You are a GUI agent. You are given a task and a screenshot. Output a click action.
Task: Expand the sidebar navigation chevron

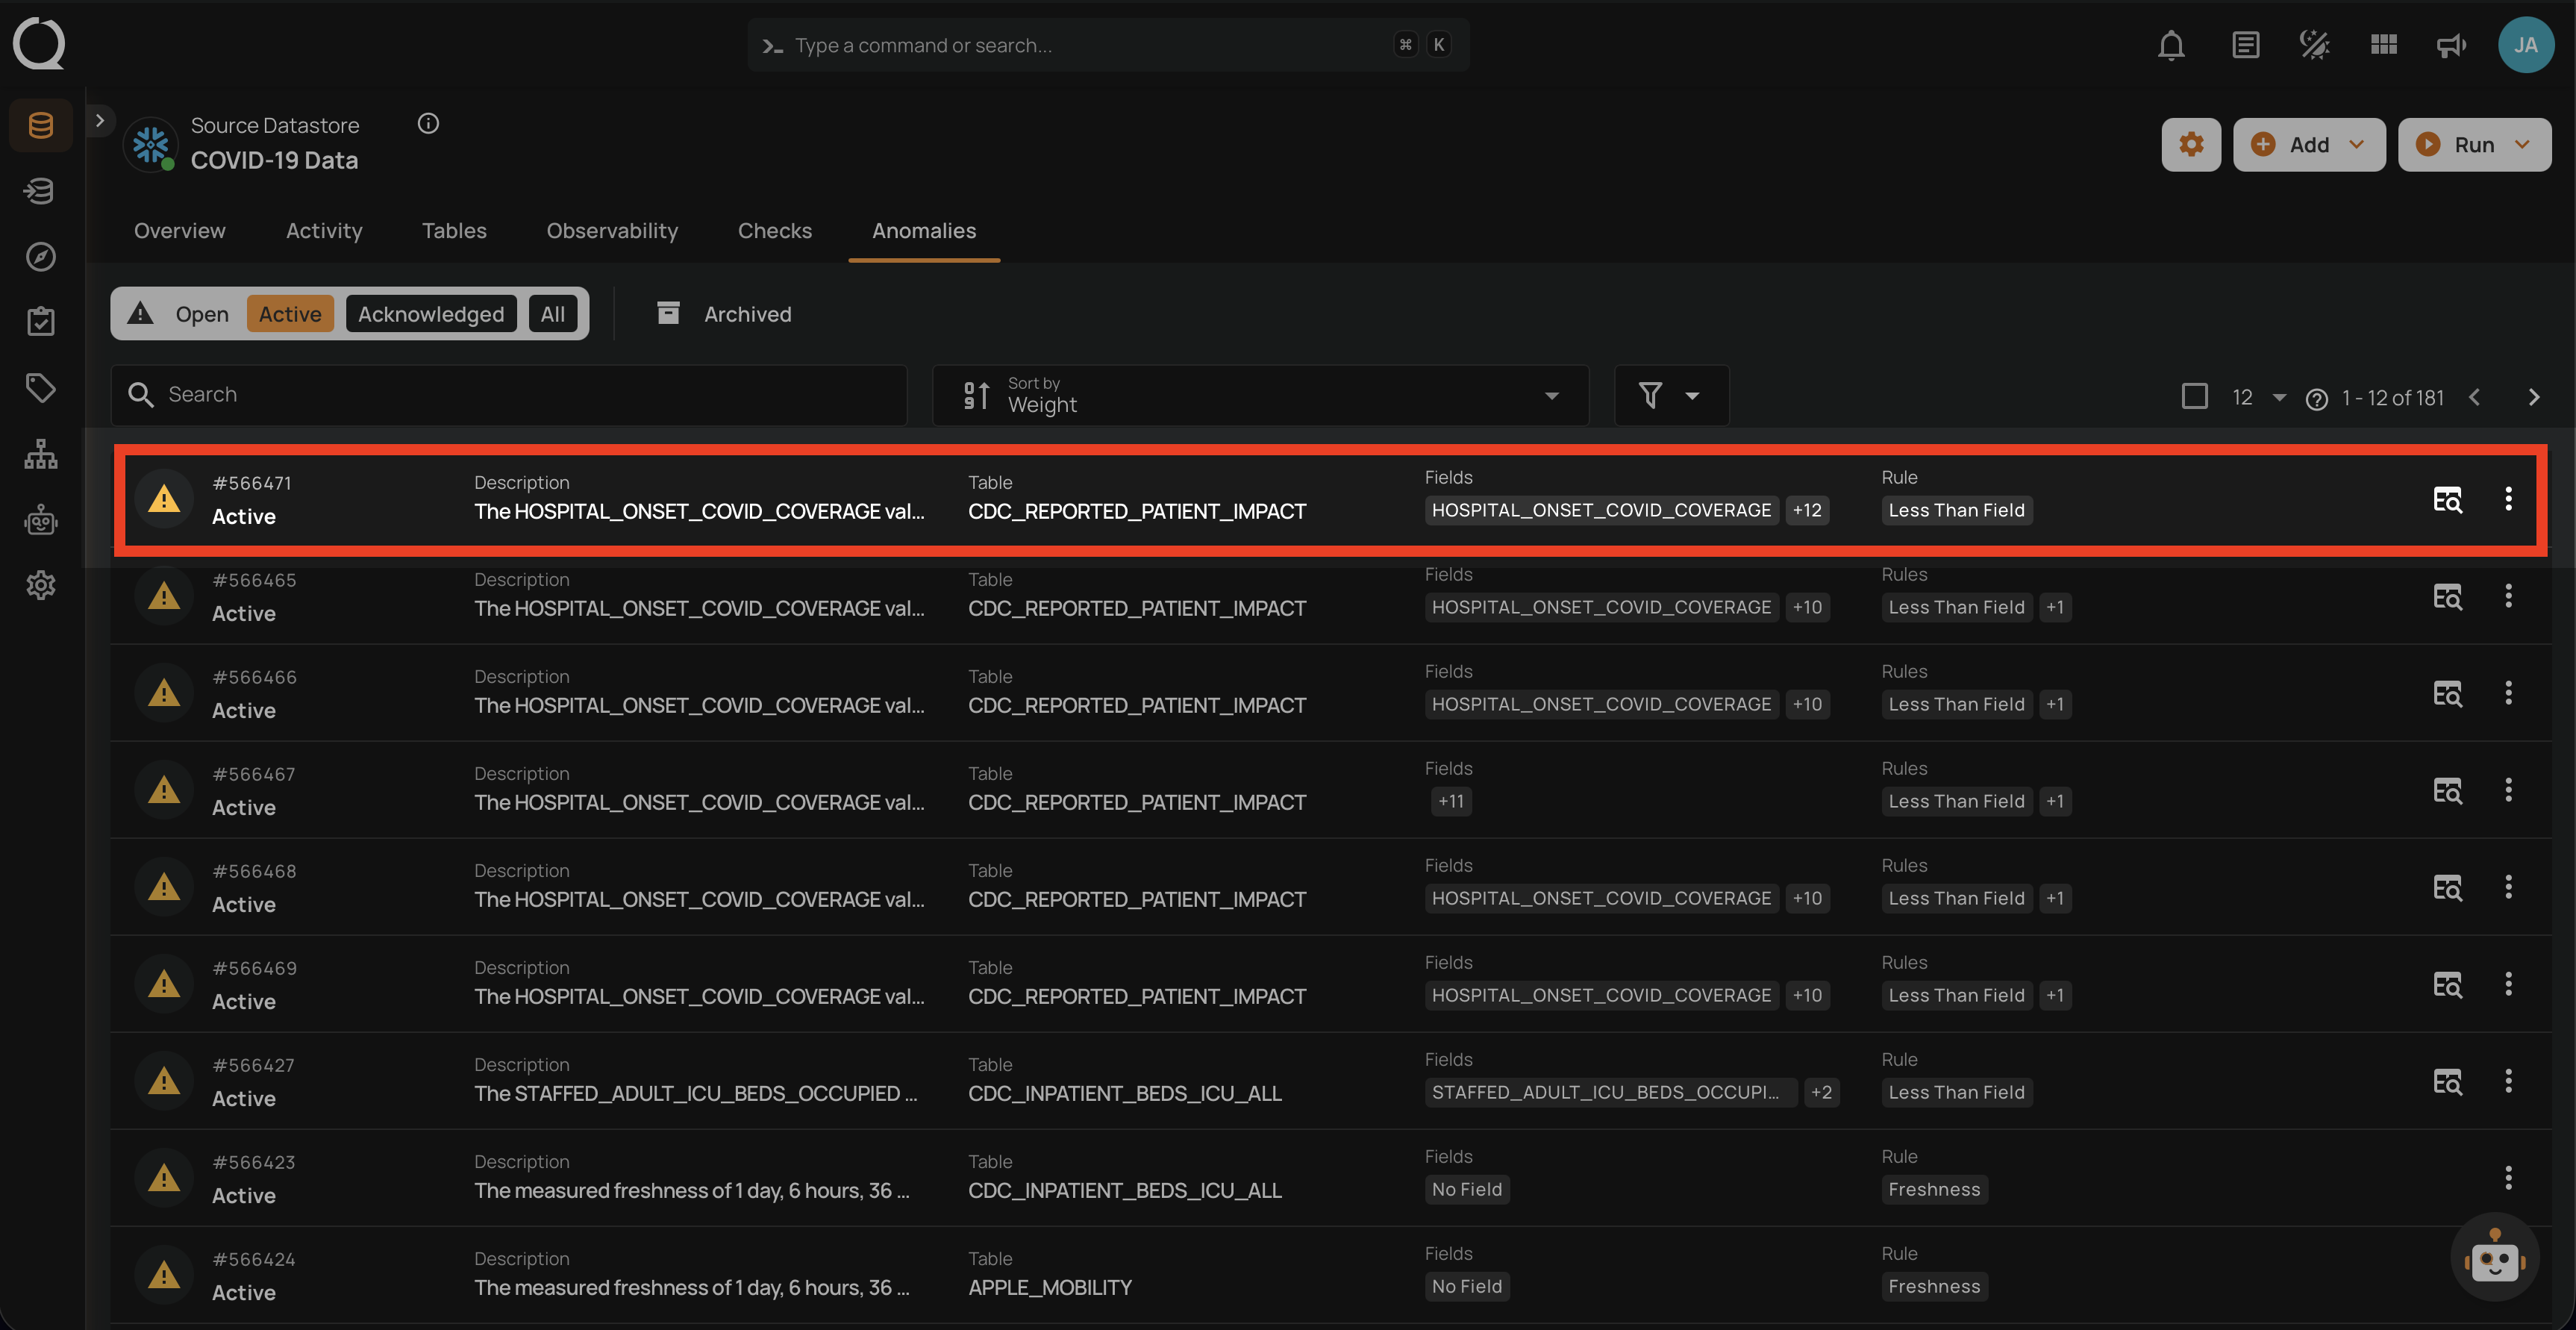[x=99, y=120]
